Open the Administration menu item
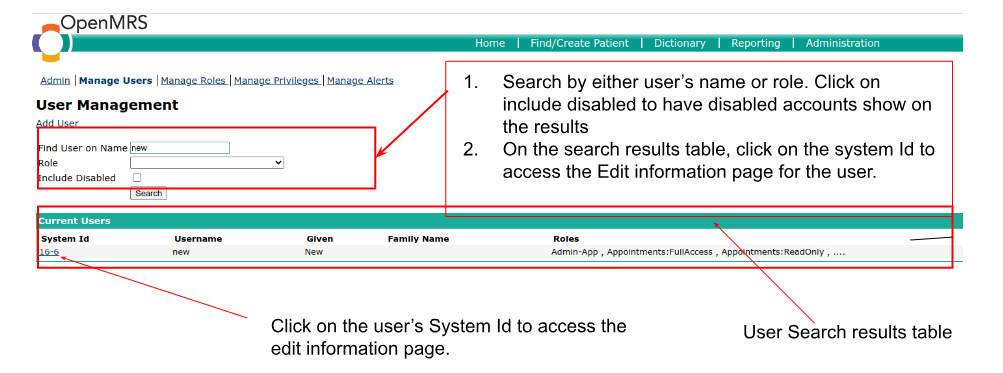Image resolution: width=1003 pixels, height=373 pixels. 842,44
